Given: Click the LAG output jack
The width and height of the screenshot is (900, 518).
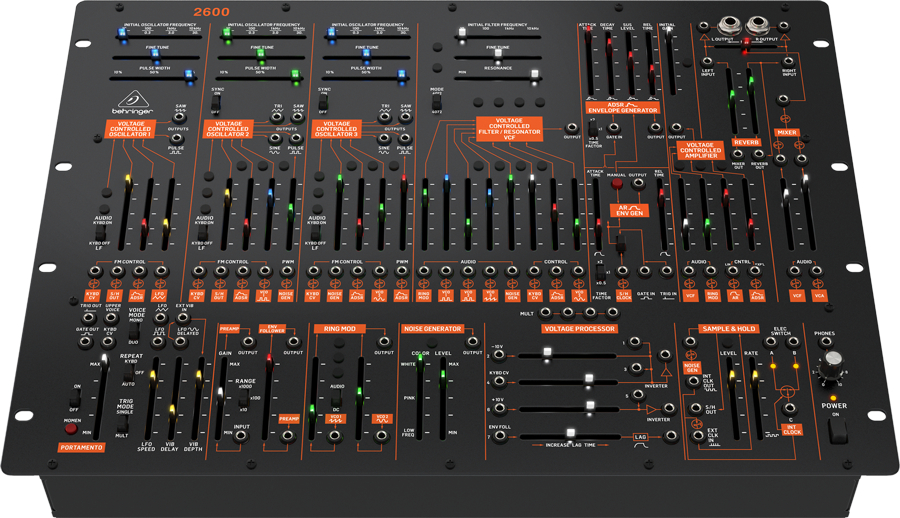Looking at the screenshot, I should 671,436.
